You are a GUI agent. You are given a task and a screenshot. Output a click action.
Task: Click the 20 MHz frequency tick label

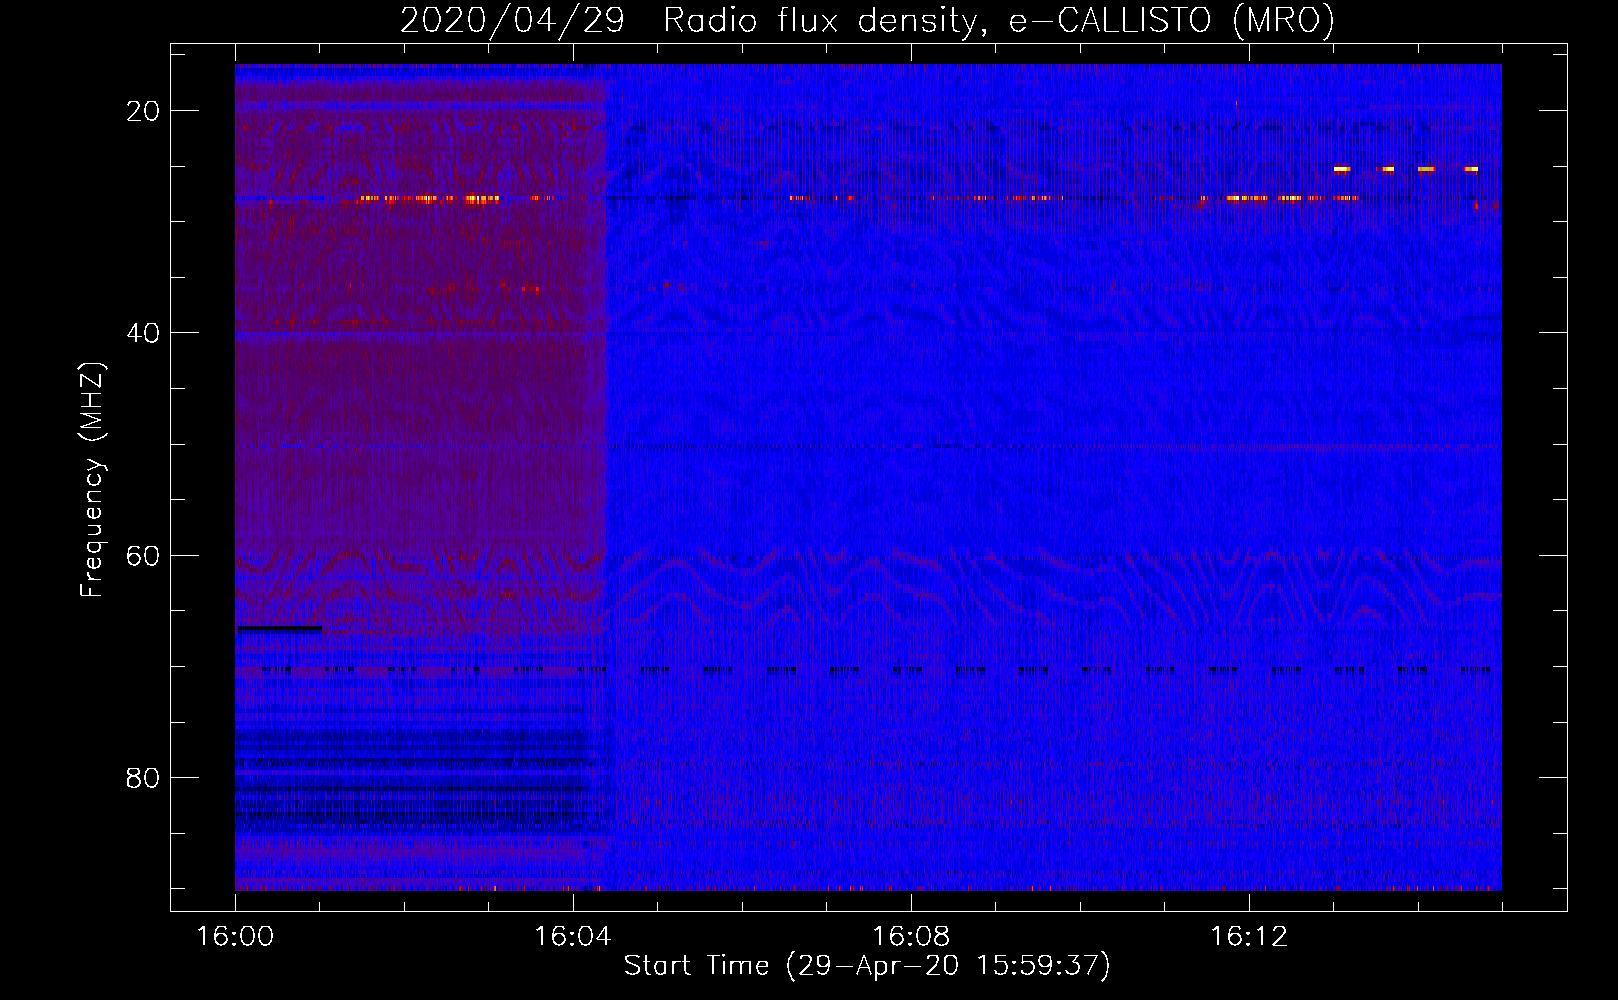[x=143, y=111]
